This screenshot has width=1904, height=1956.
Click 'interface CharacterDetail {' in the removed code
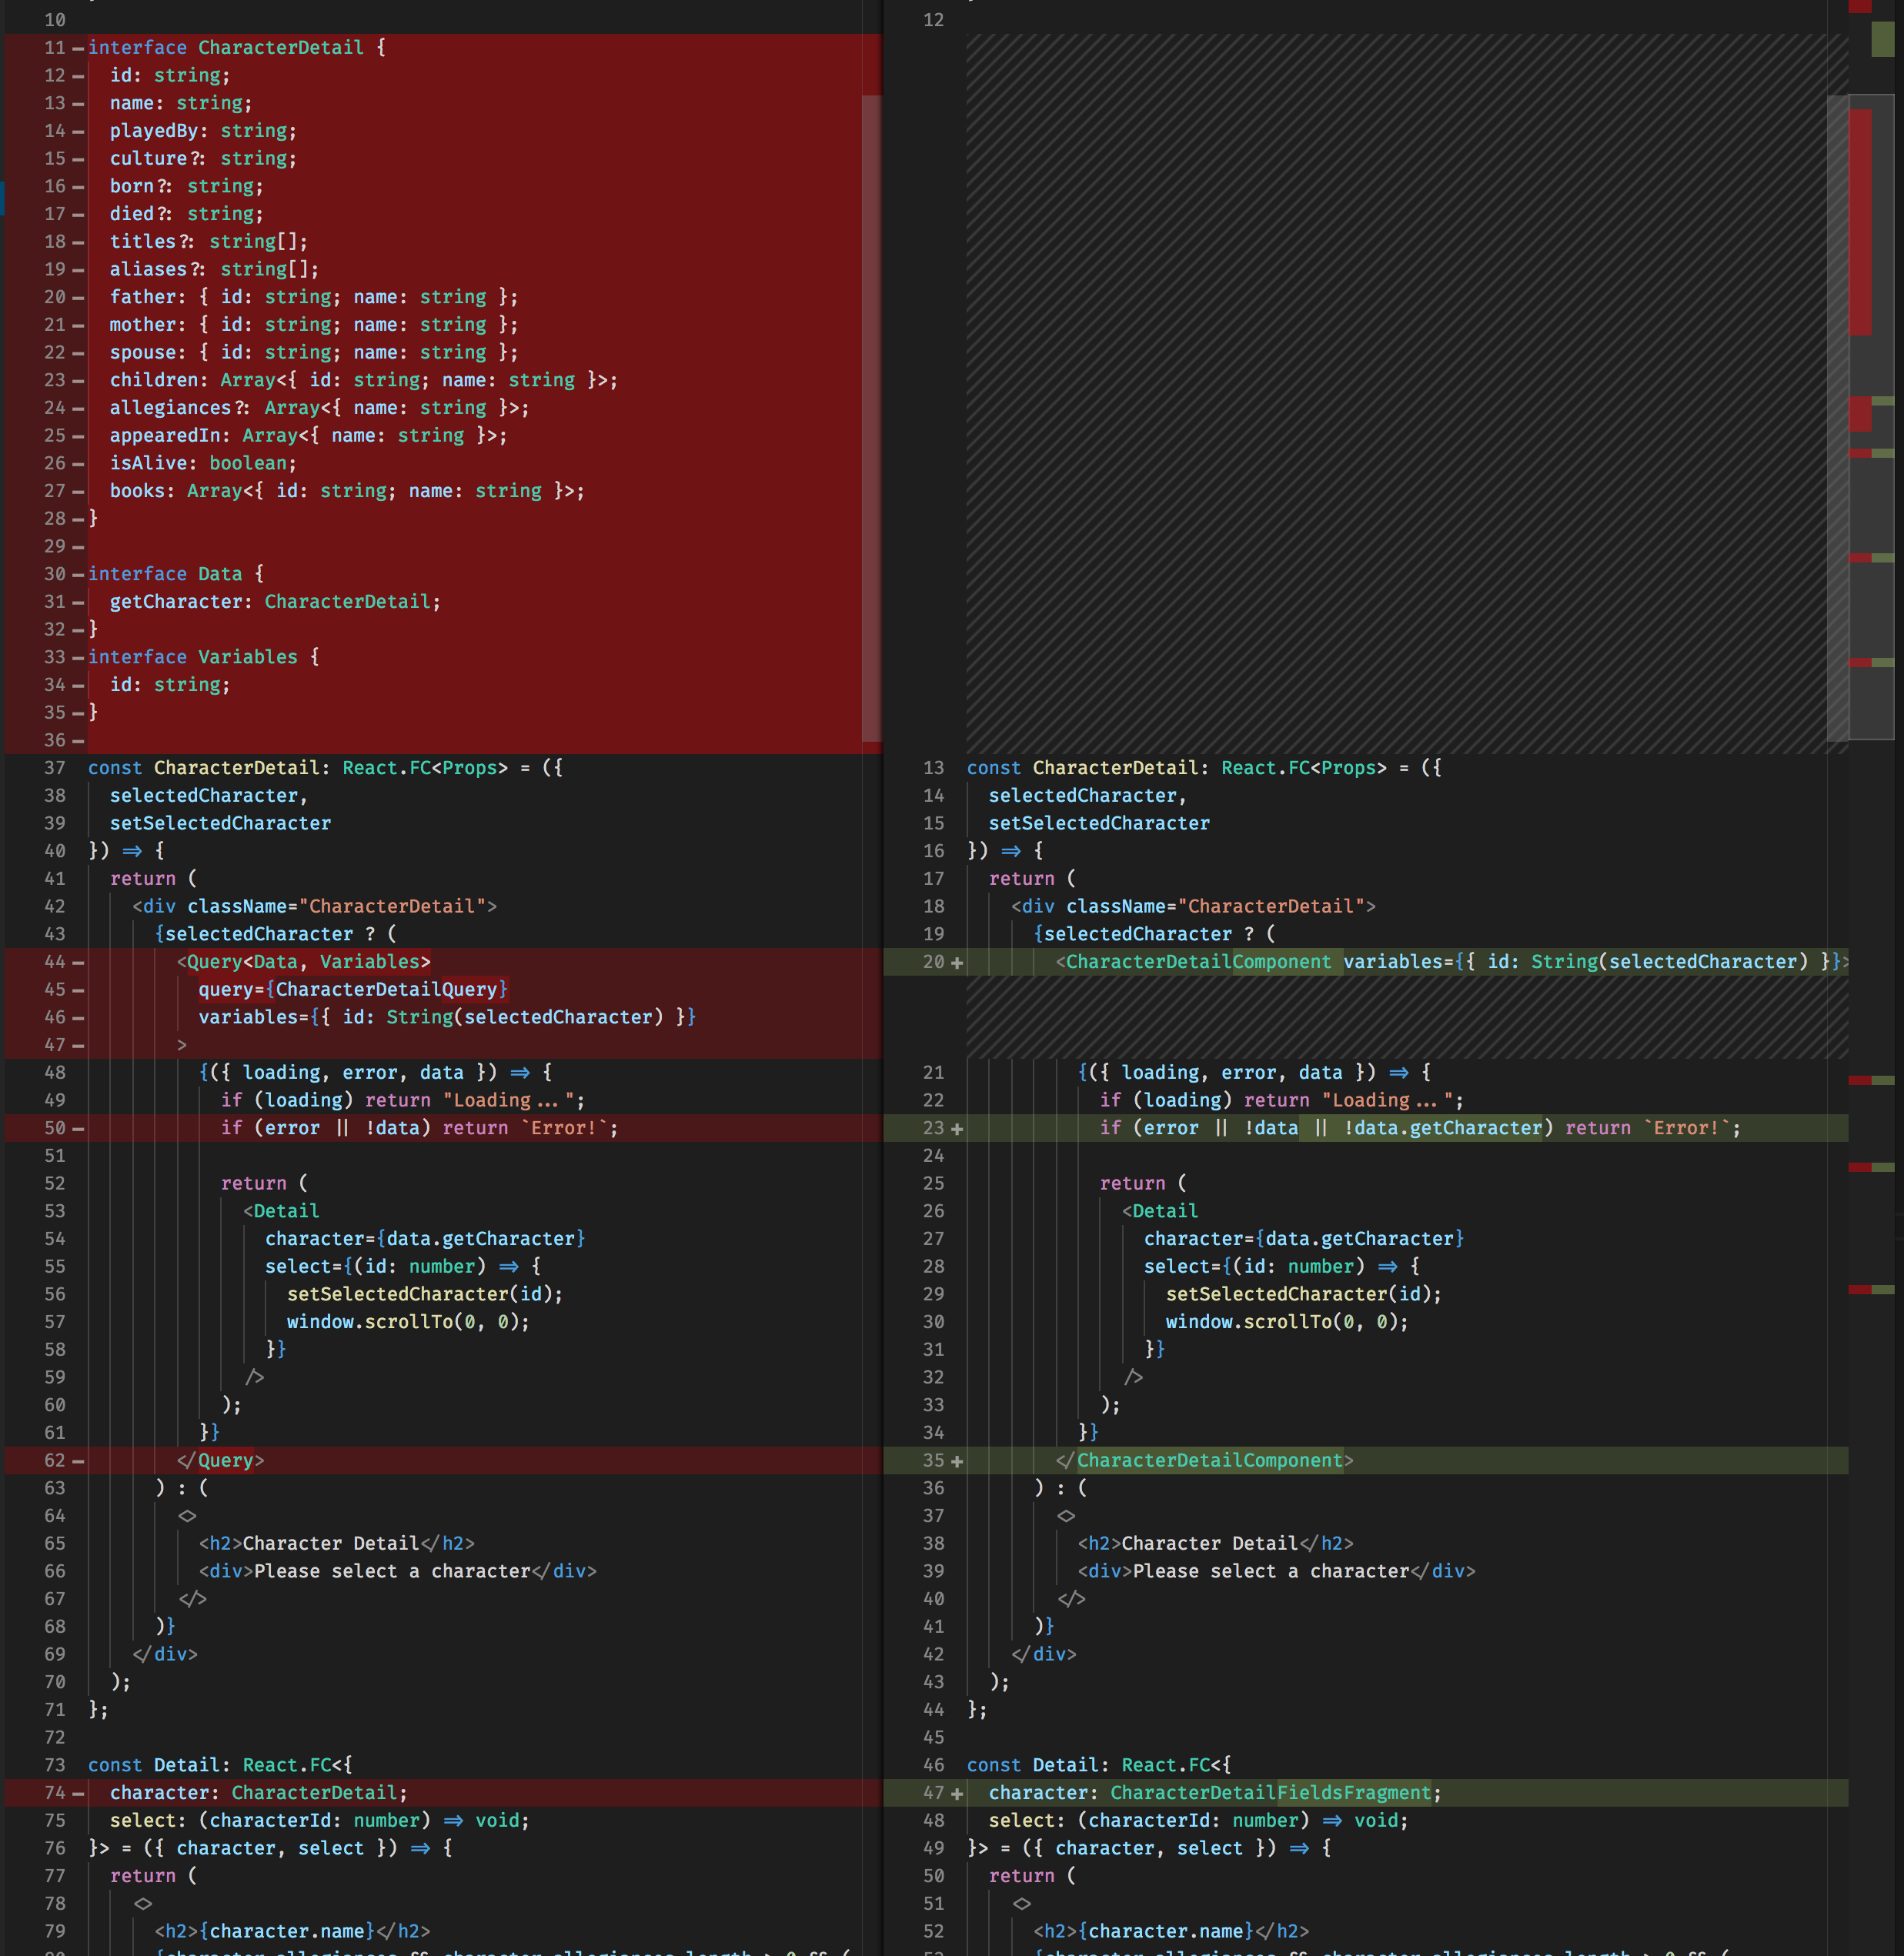(237, 48)
